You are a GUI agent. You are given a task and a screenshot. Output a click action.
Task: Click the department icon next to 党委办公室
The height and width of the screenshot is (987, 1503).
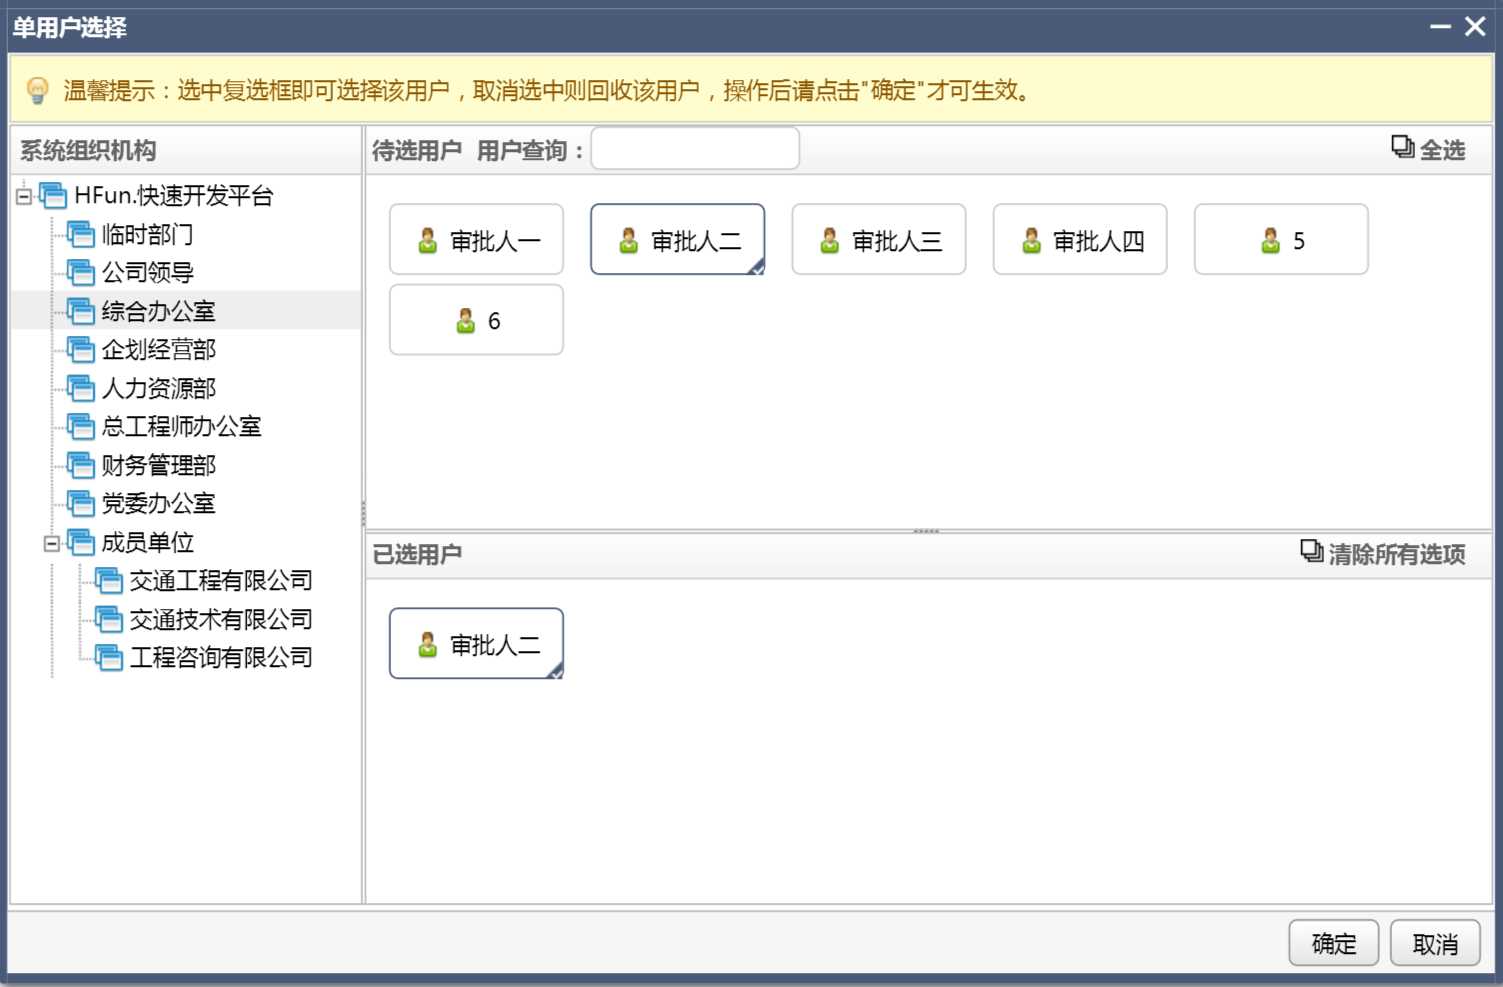point(80,503)
